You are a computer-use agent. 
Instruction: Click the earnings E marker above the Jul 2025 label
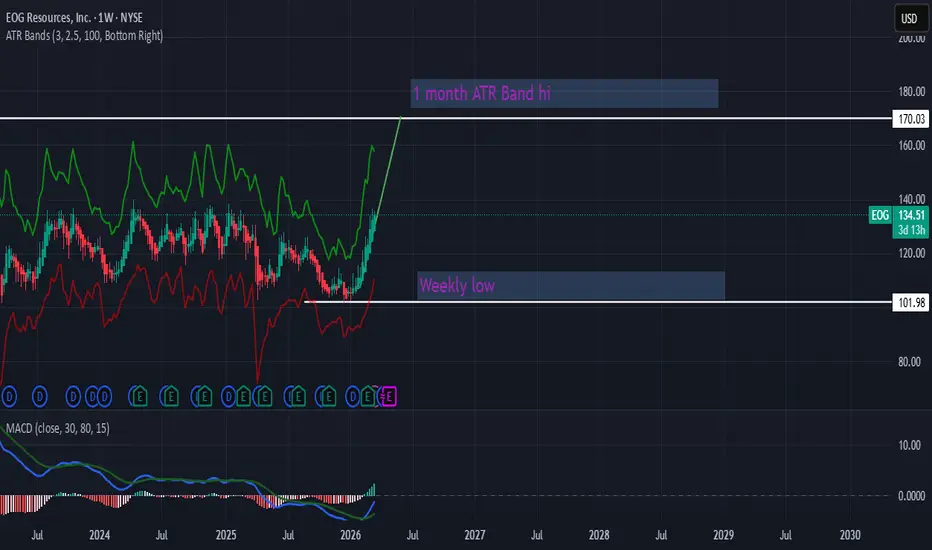pos(297,397)
